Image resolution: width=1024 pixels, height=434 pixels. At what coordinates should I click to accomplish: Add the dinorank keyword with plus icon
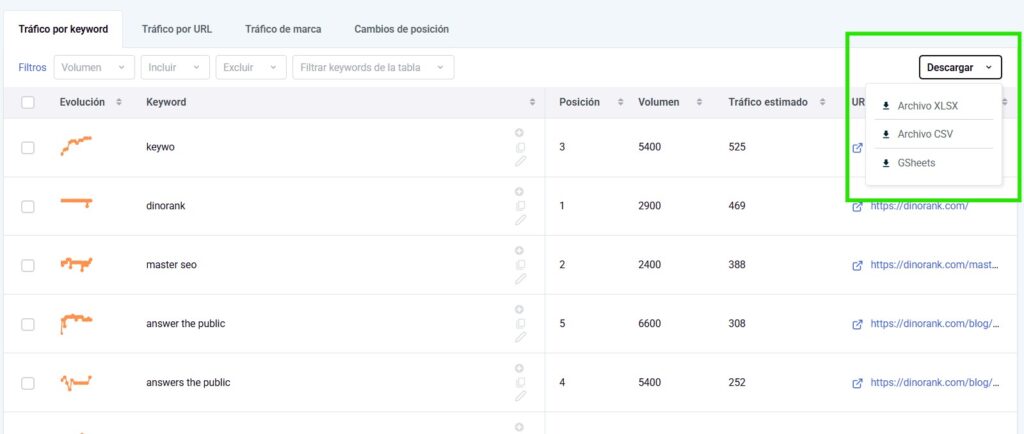click(519, 192)
